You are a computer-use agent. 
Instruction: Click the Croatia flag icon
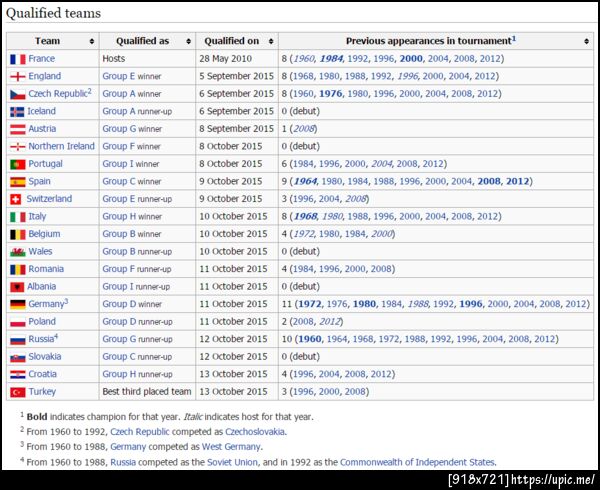tap(18, 375)
